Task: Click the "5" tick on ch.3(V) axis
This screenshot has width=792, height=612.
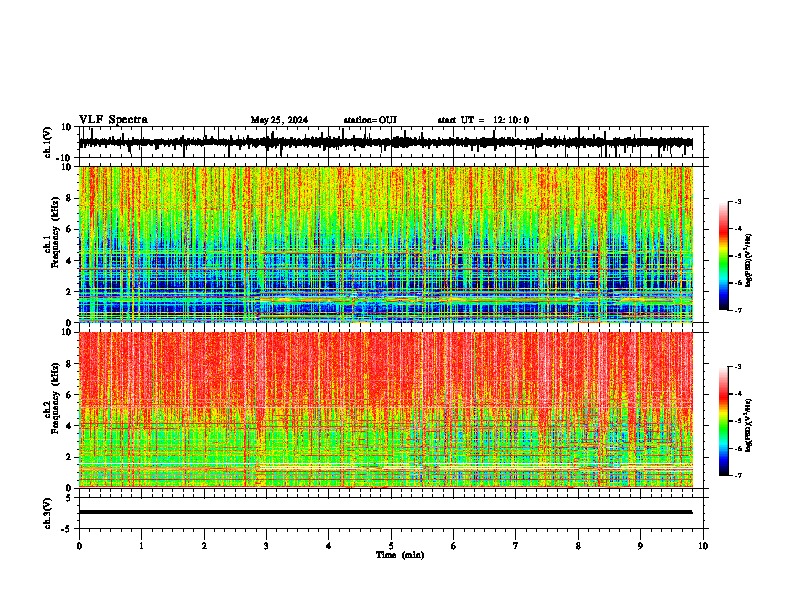Action: pos(70,498)
